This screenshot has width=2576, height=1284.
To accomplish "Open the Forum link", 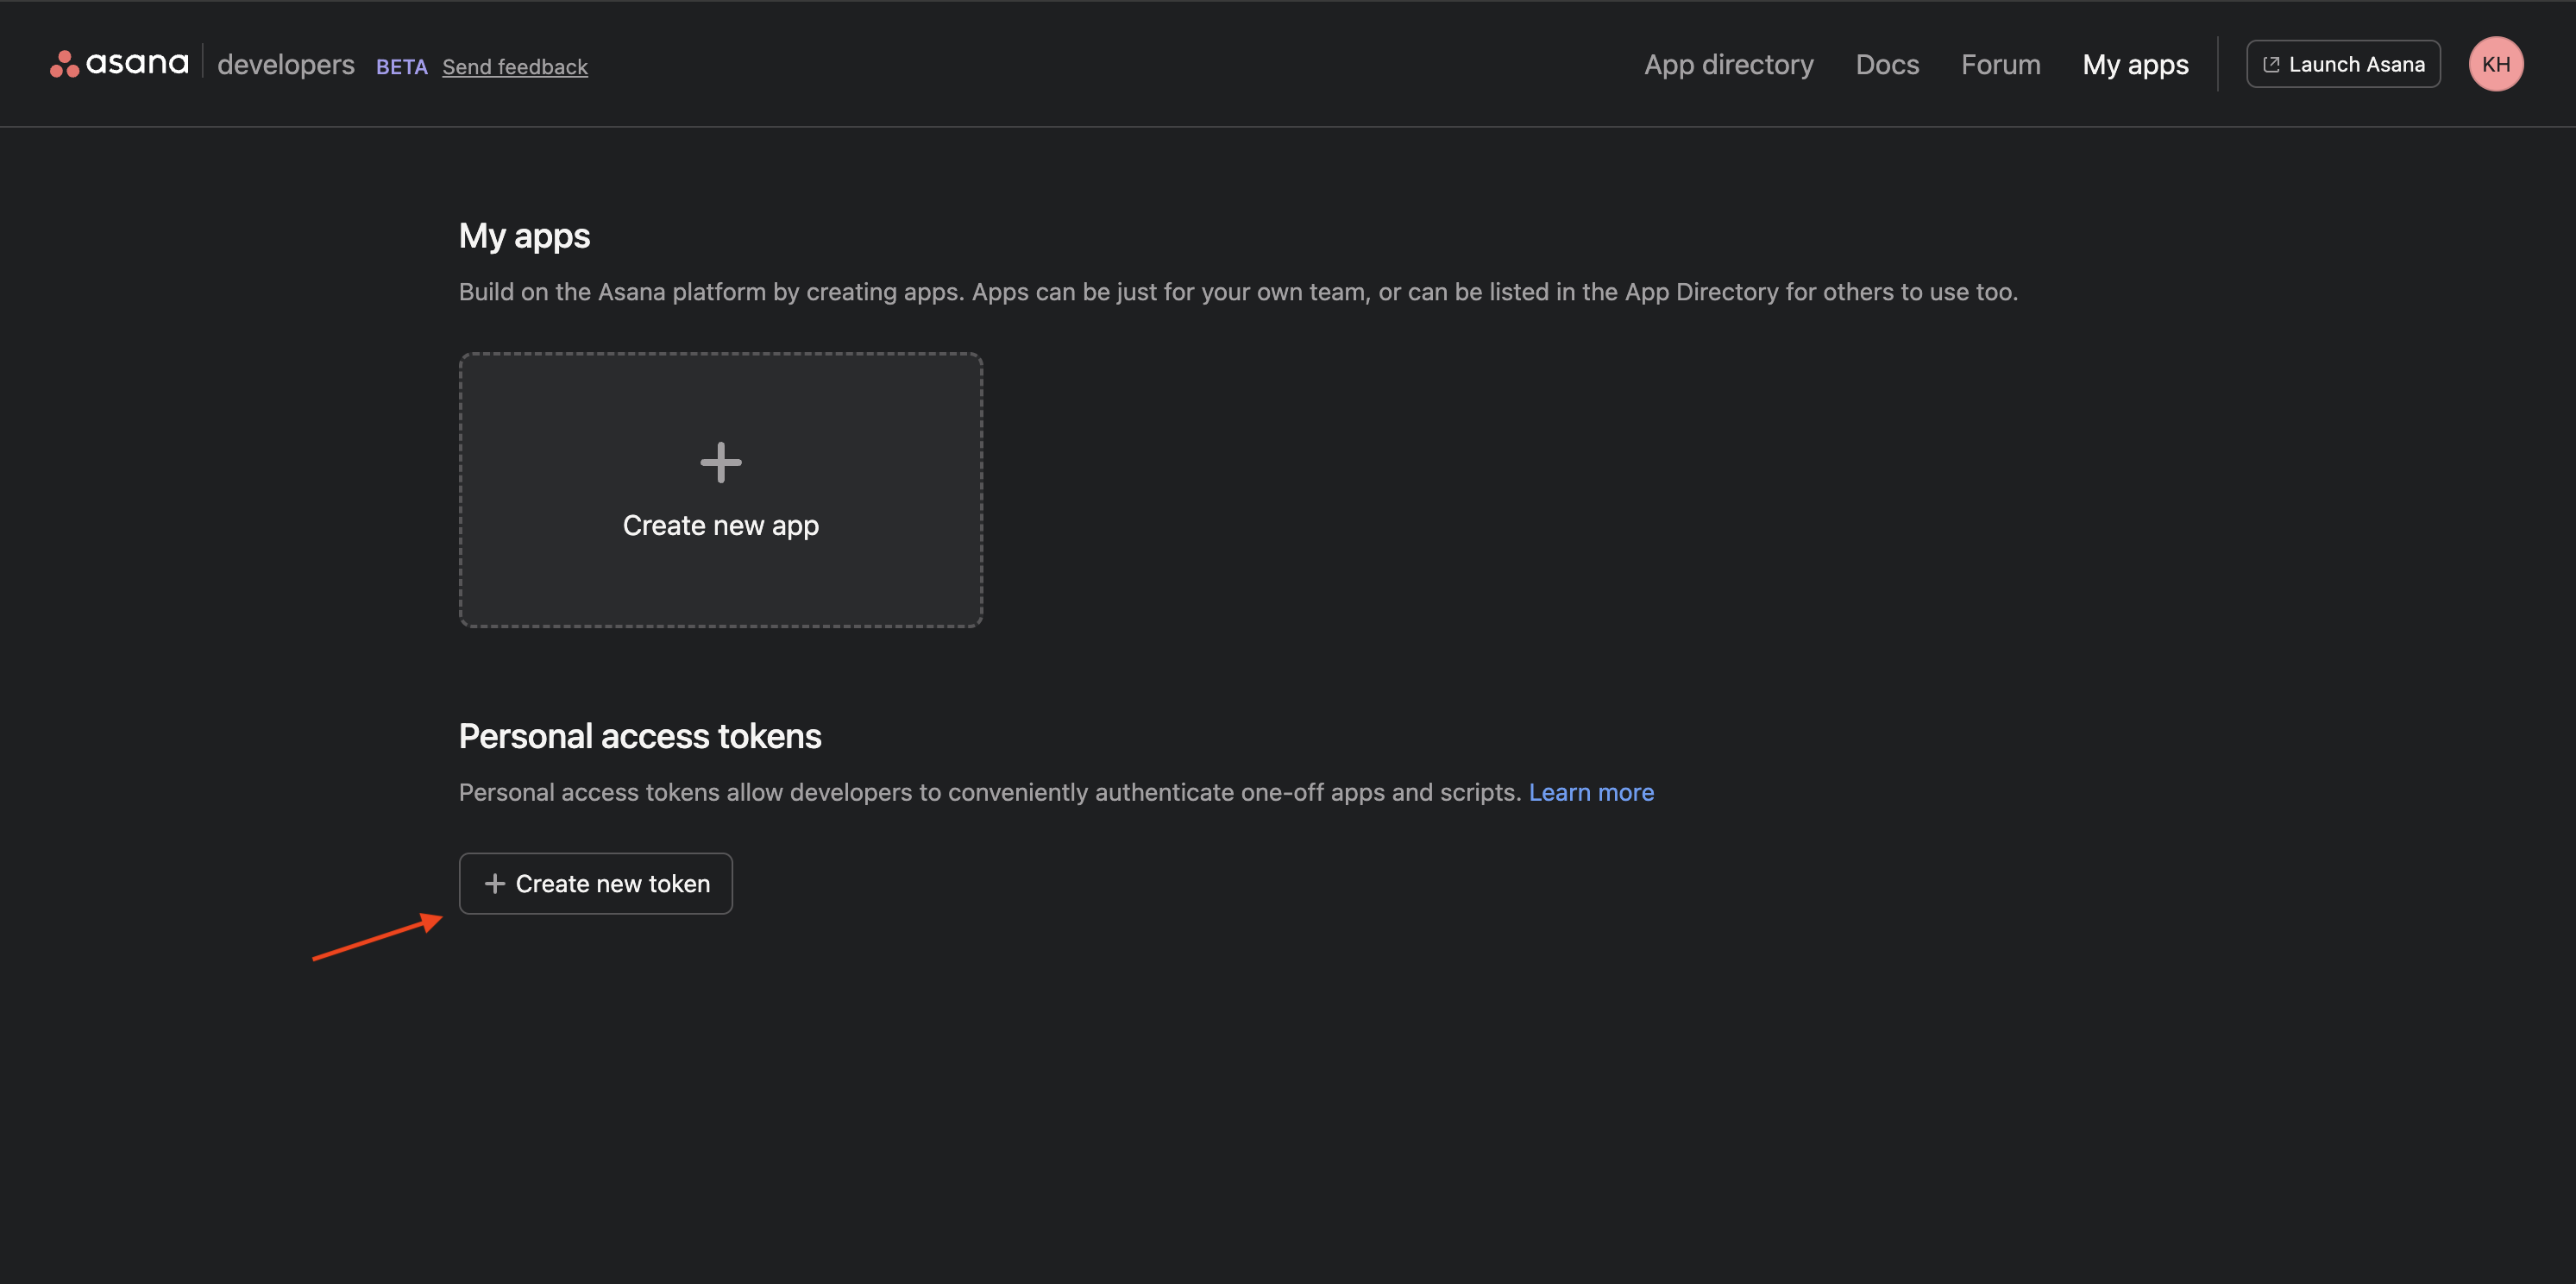I will coord(2000,64).
